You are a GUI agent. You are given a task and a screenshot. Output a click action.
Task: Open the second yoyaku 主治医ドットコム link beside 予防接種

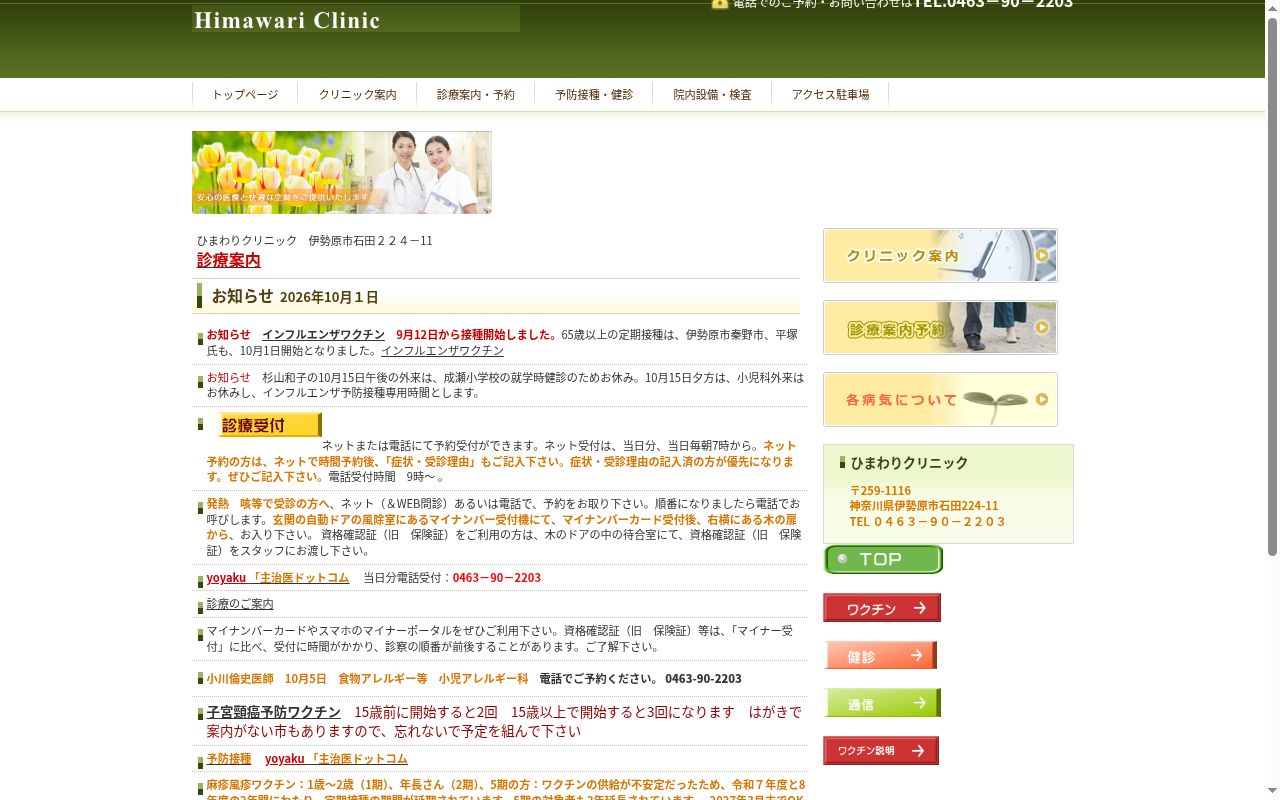[x=336, y=760]
